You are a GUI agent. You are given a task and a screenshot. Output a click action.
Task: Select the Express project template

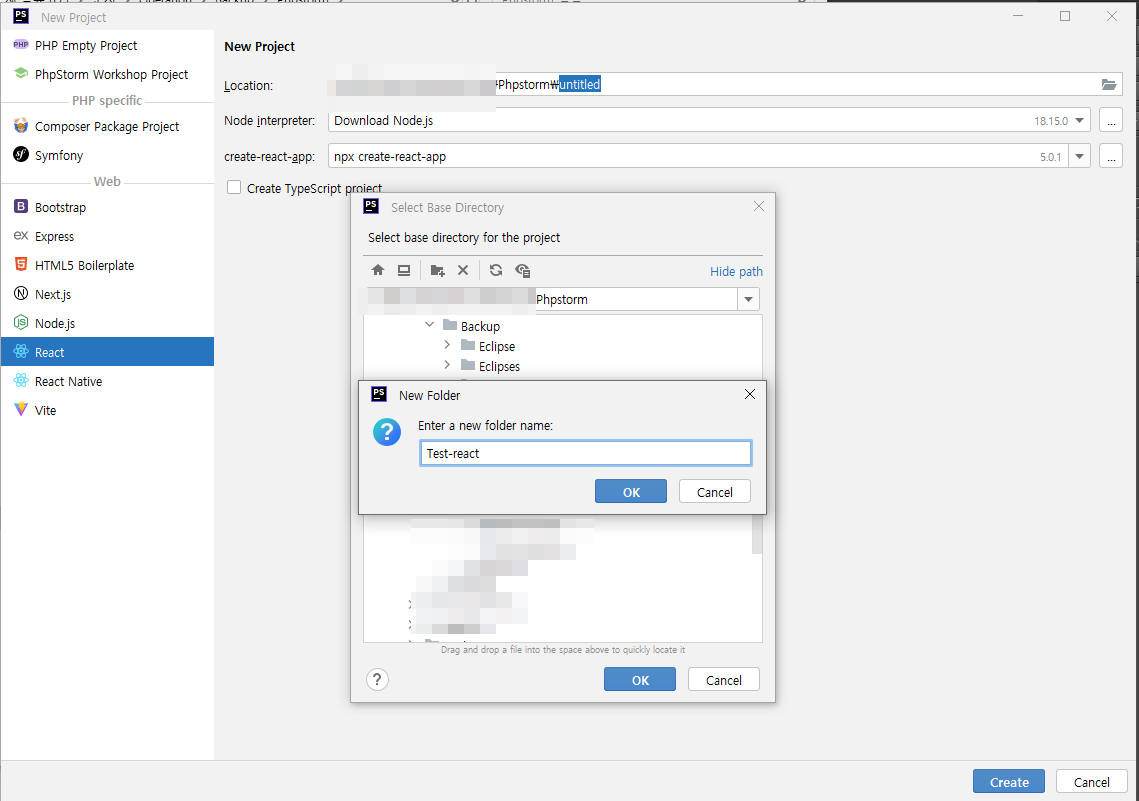pyautogui.click(x=108, y=236)
